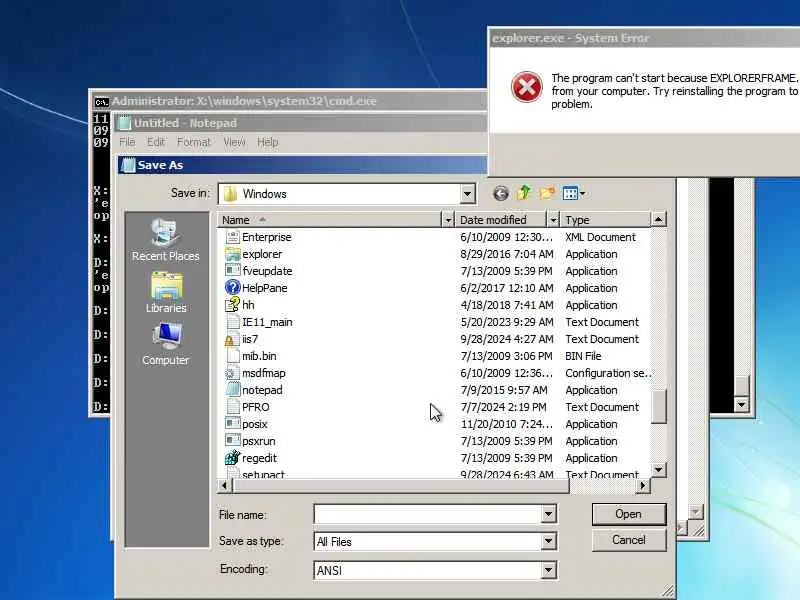This screenshot has height=600, width=800.
Task: Select the iis7 locked file icon
Action: [233, 339]
